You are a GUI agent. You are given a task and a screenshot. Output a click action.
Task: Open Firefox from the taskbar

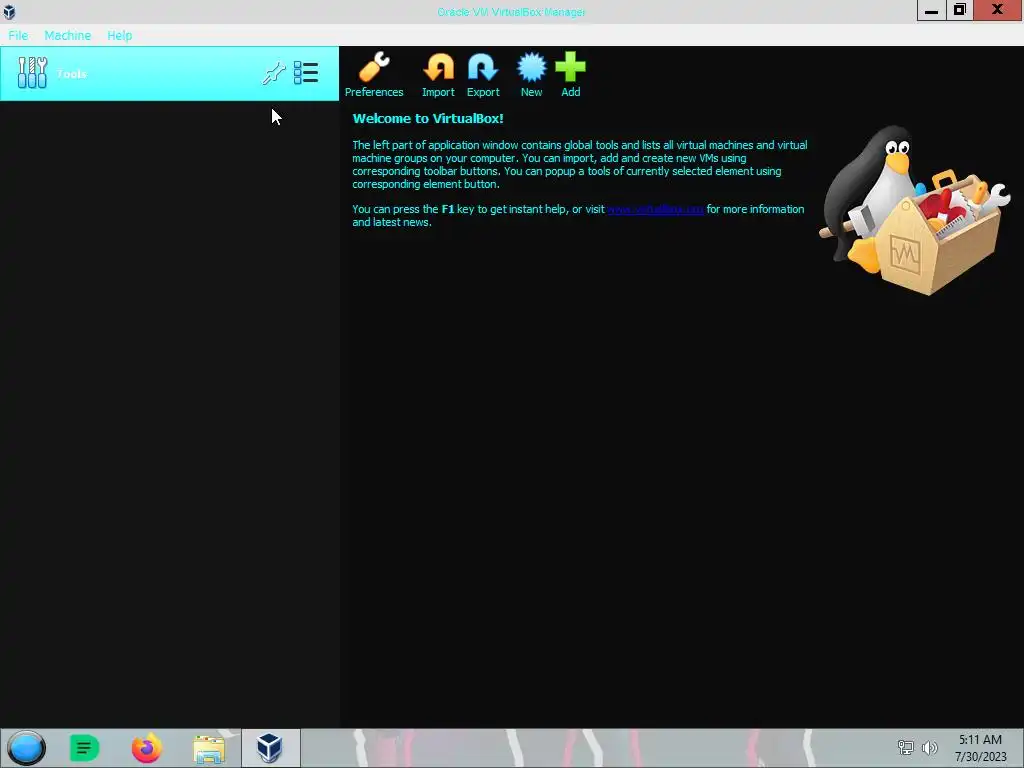tap(146, 748)
